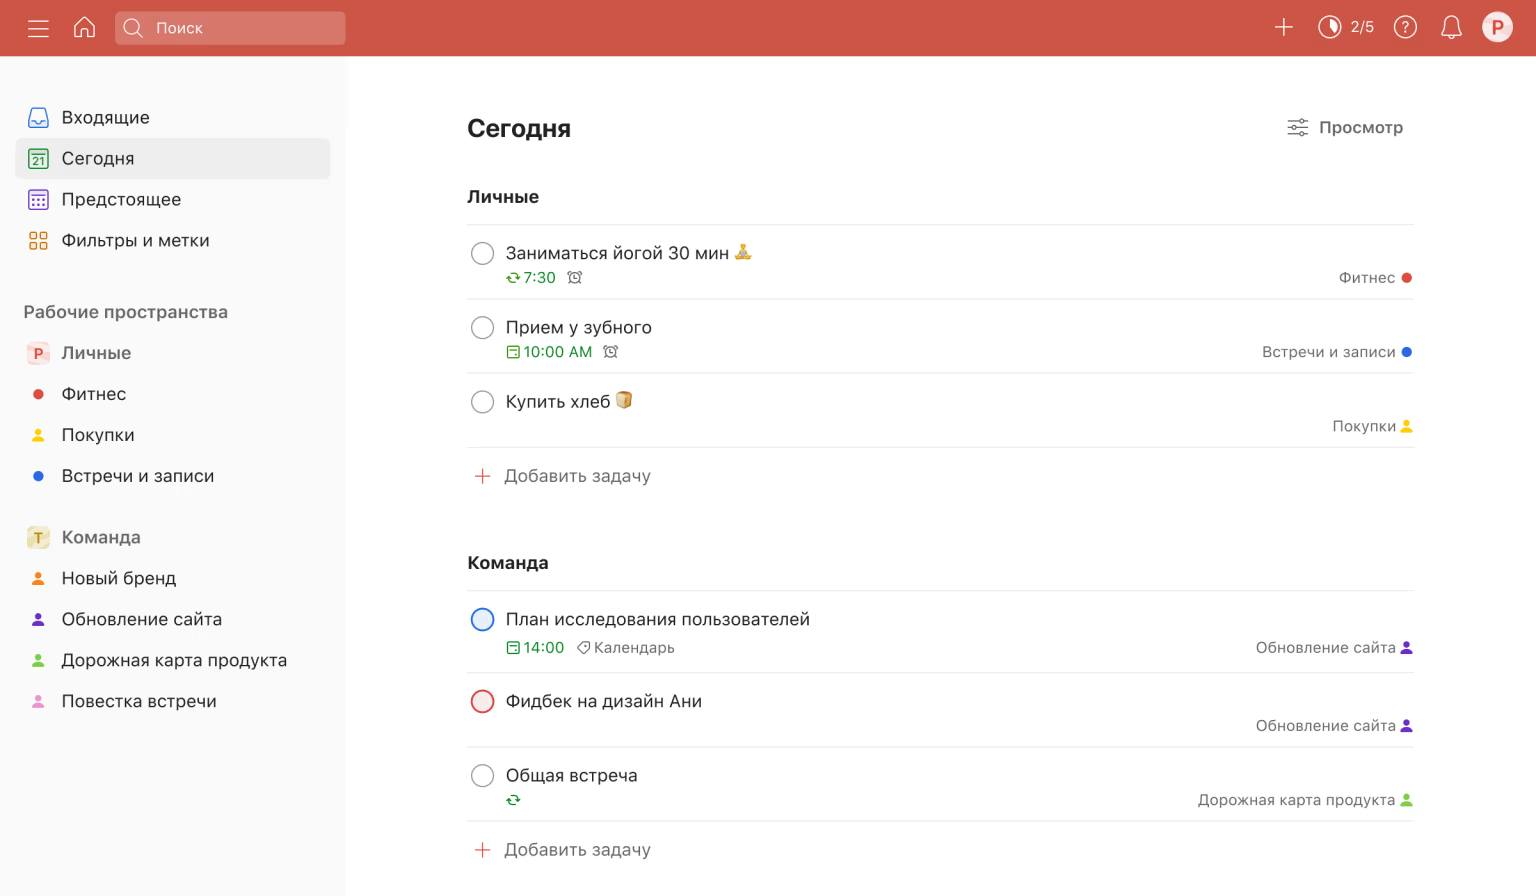1536x896 pixels.
Task: Go to the home icon
Action: (85, 27)
